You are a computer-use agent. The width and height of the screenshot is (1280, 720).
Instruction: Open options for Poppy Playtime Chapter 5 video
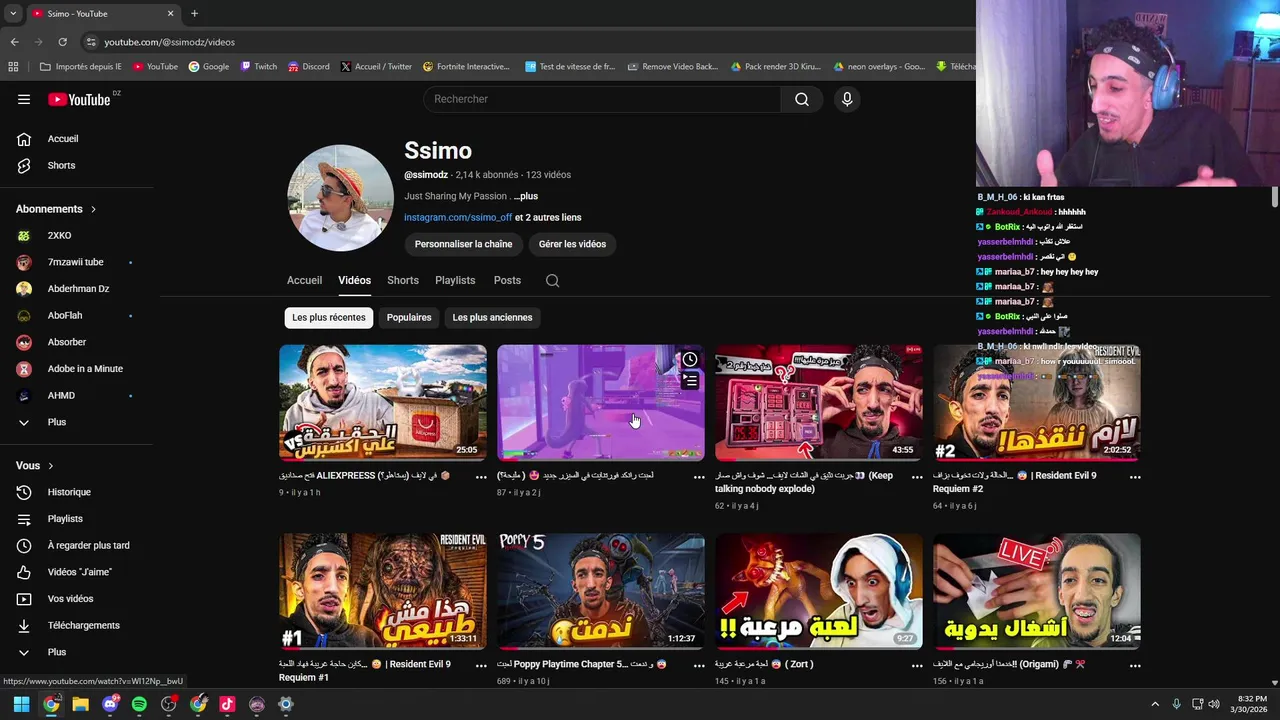point(699,665)
